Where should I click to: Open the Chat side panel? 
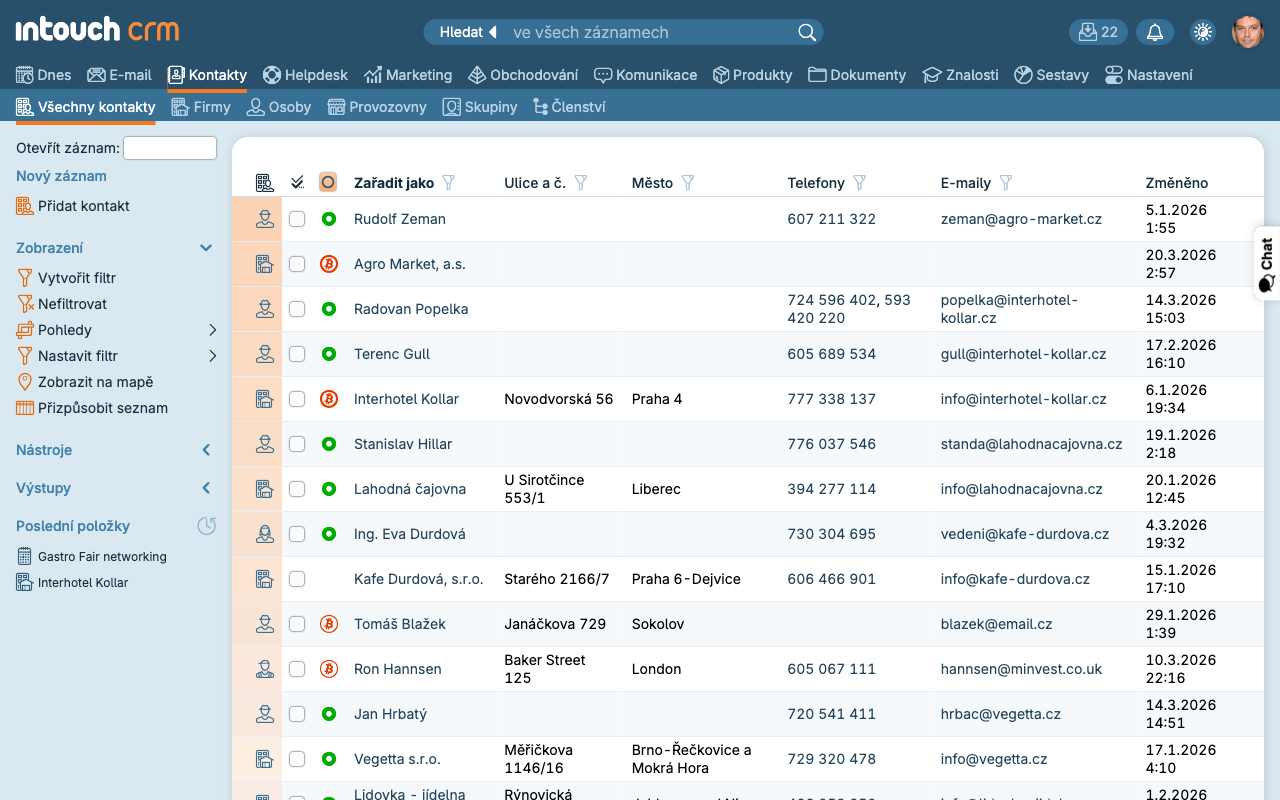tap(1266, 264)
